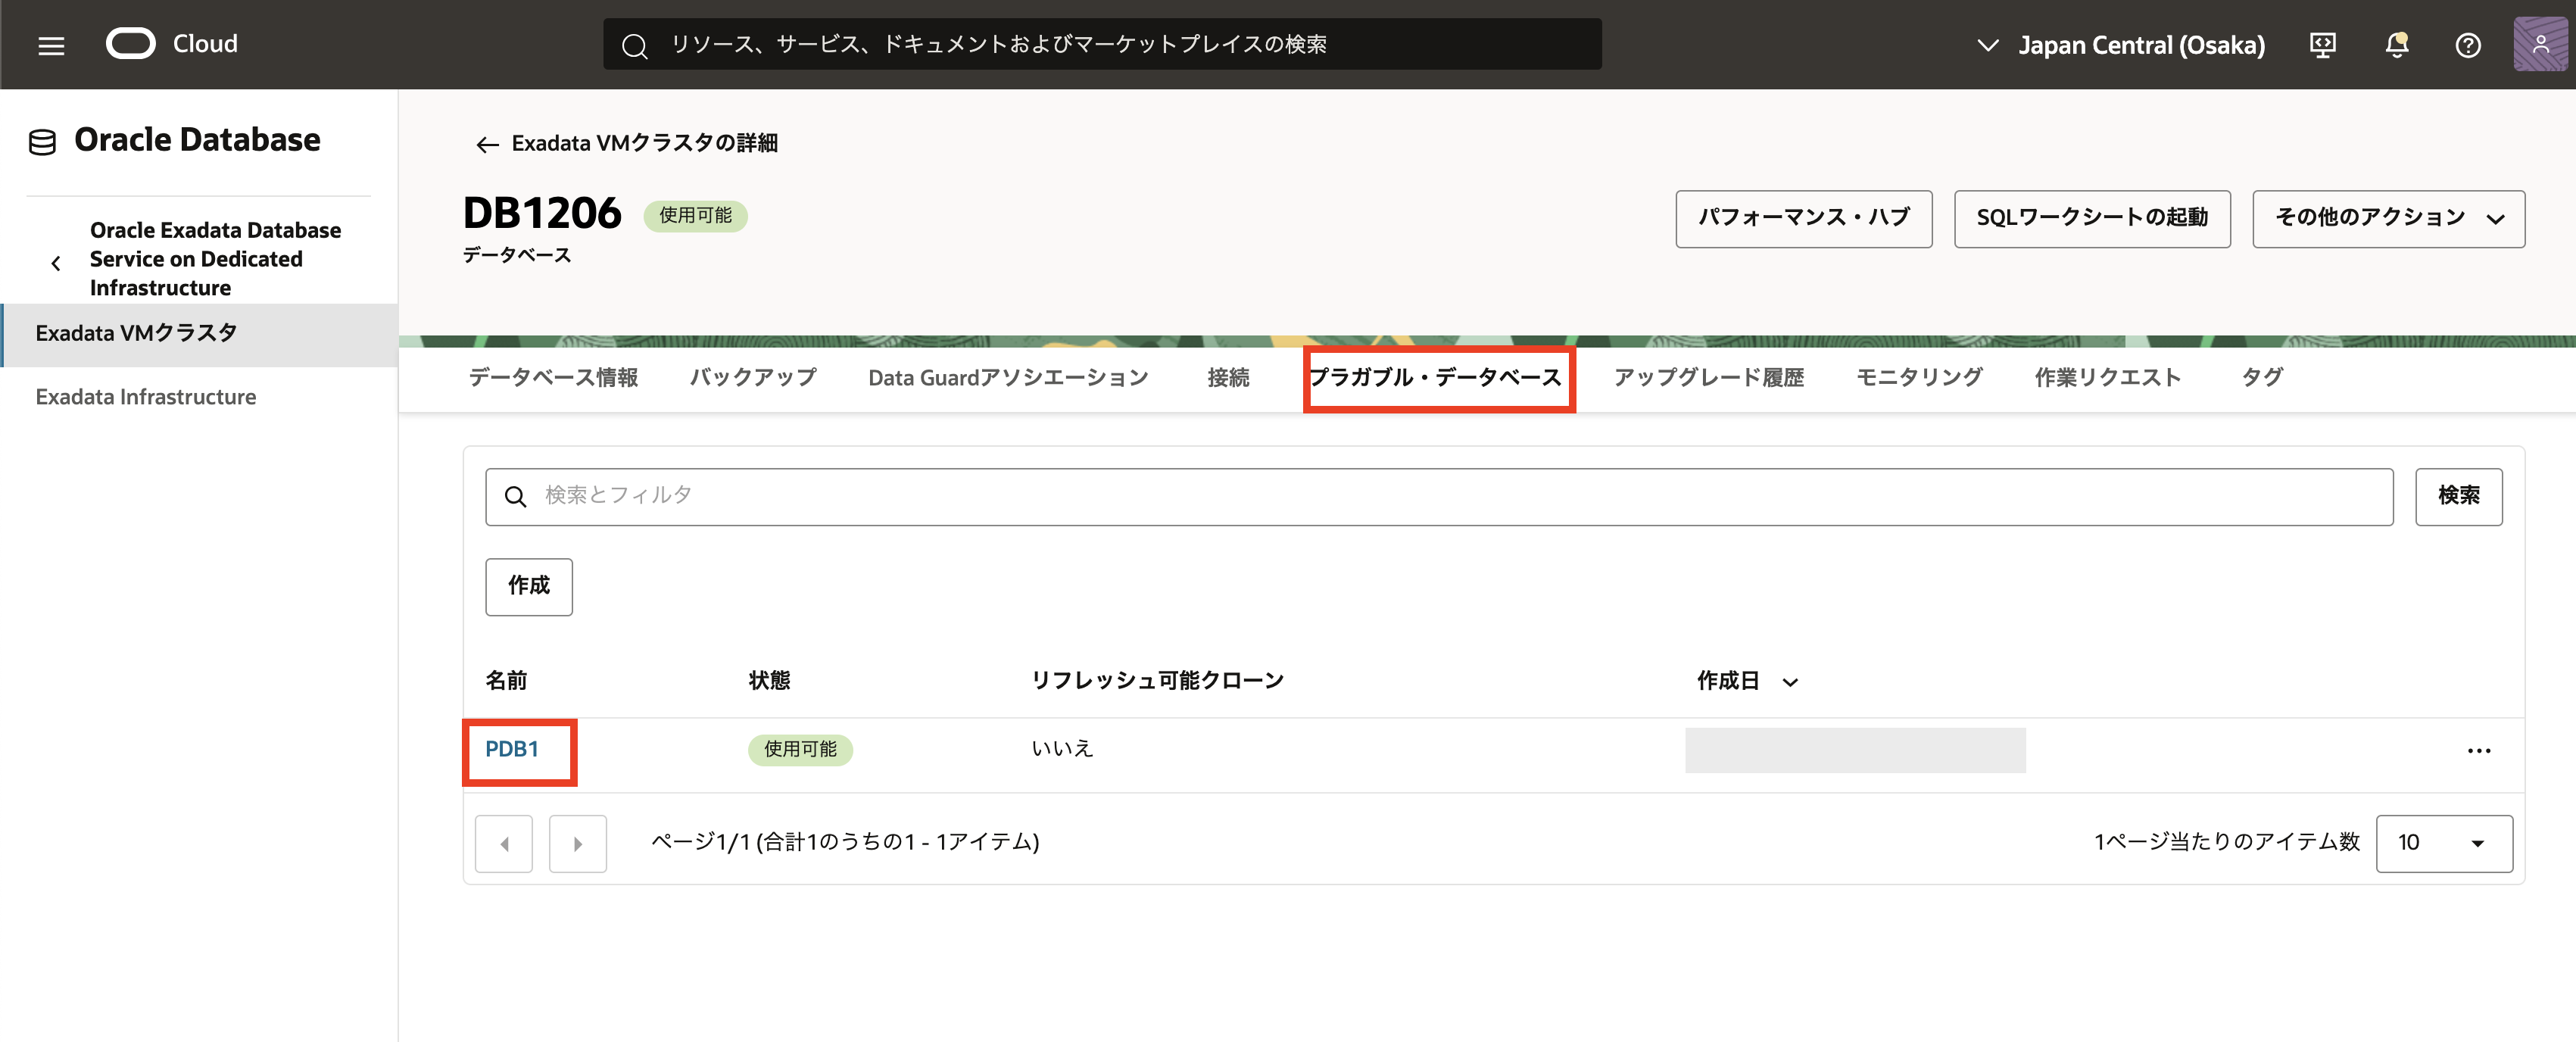Expand the Japan Central (Osaka) region selector
The width and height of the screenshot is (2576, 1042).
pos(2120,45)
